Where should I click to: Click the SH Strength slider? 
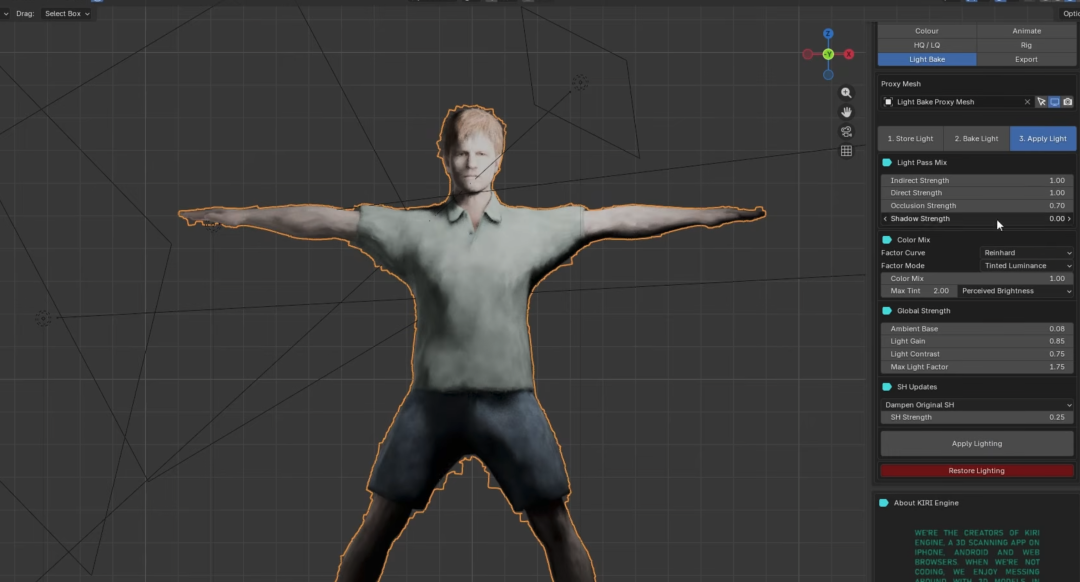click(x=977, y=417)
